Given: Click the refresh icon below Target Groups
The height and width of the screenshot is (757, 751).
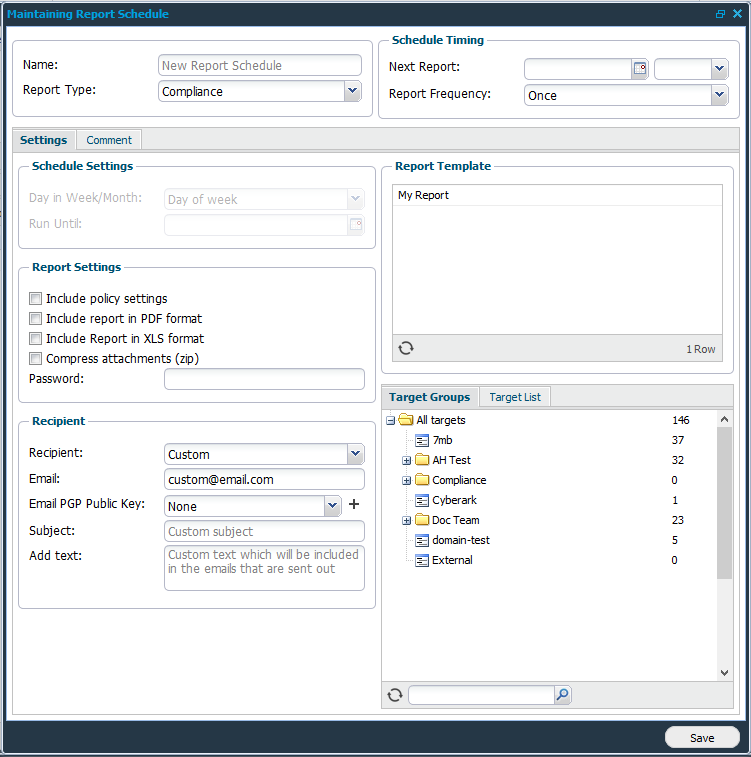Looking at the screenshot, I should click(x=394, y=695).
